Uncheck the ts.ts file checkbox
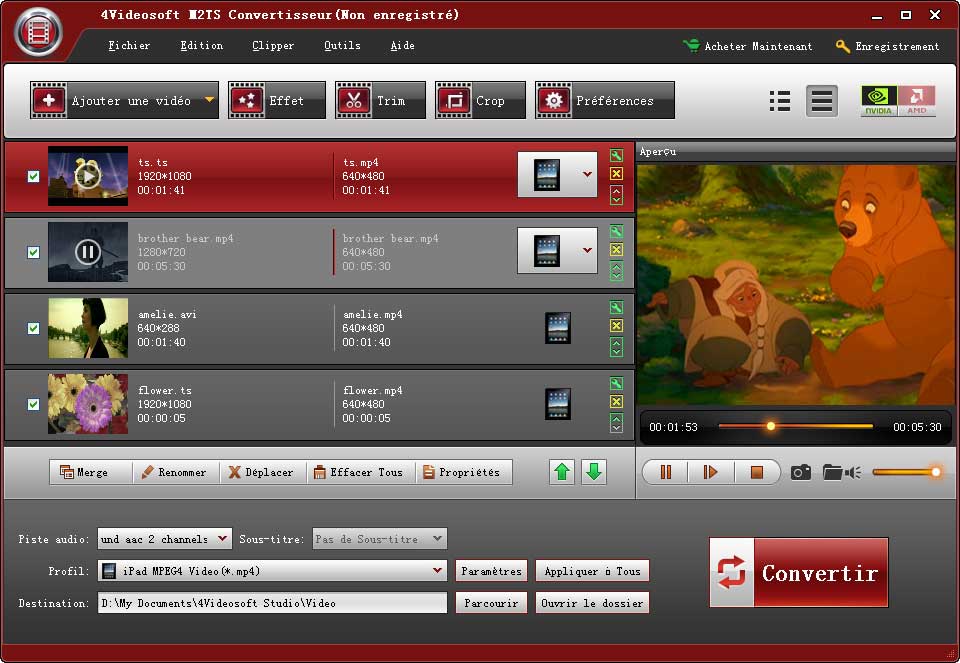The width and height of the screenshot is (960, 663). pos(33,176)
